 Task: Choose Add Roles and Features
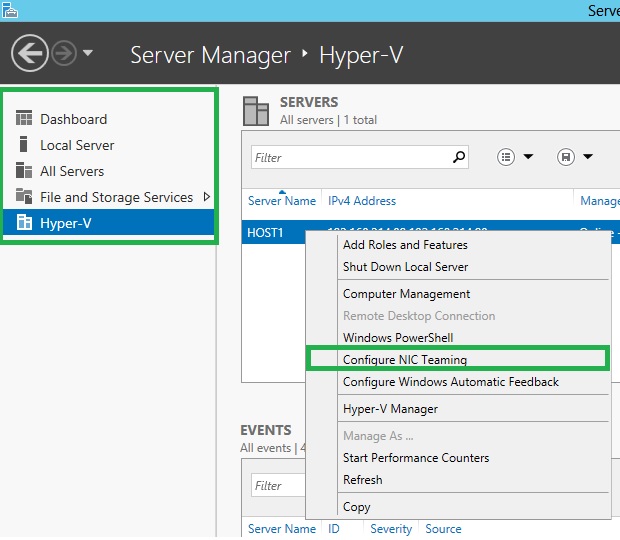point(405,245)
